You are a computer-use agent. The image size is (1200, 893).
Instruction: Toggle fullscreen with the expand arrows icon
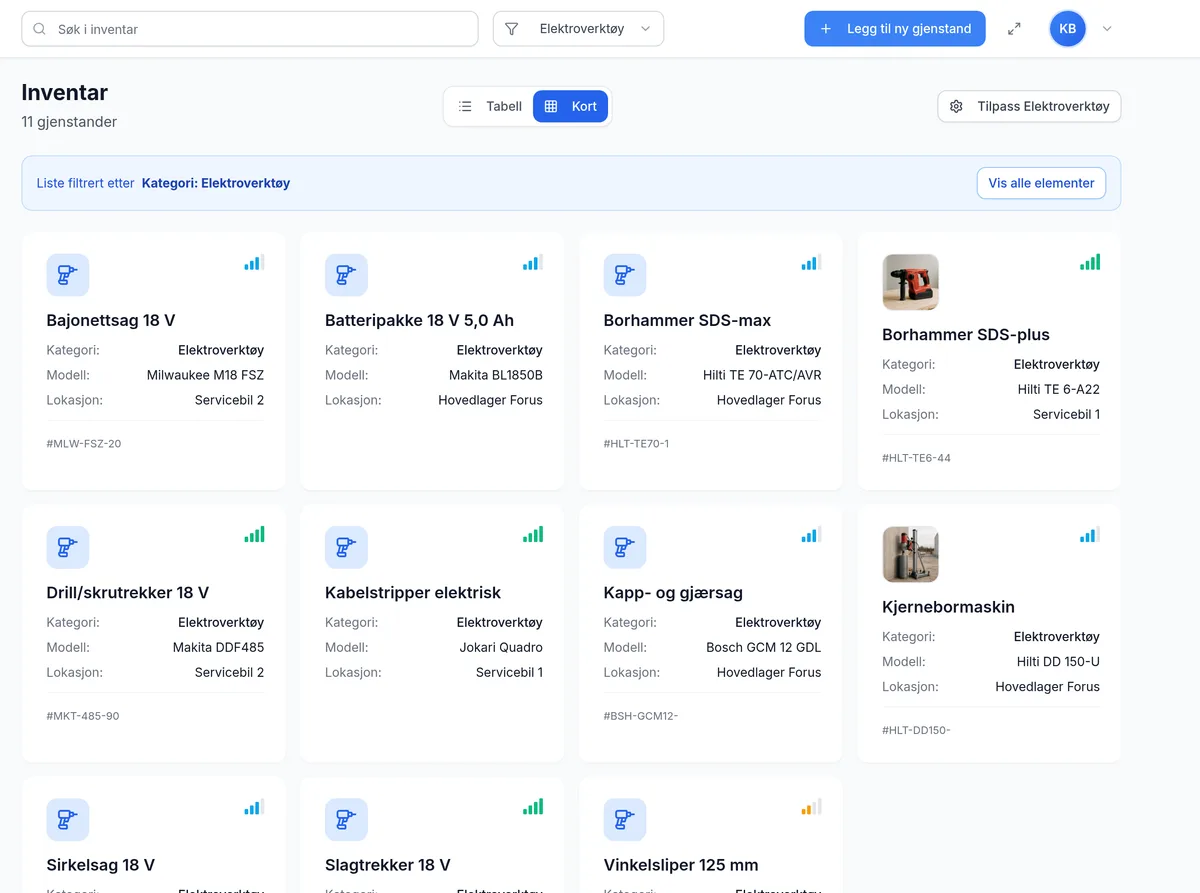click(x=1014, y=29)
